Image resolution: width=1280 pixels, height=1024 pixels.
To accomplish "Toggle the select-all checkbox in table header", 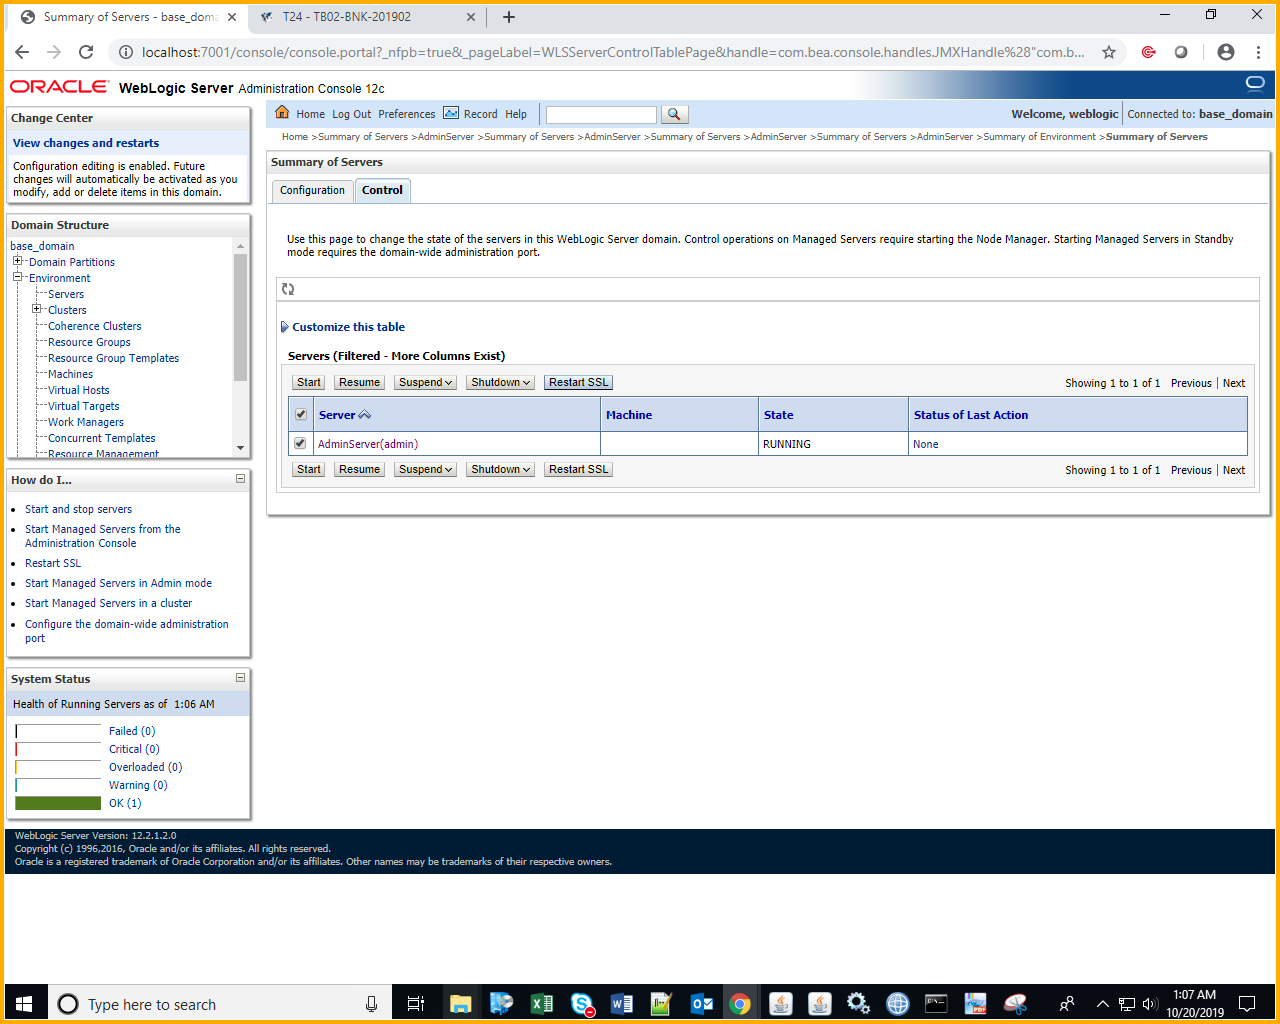I will 301,414.
